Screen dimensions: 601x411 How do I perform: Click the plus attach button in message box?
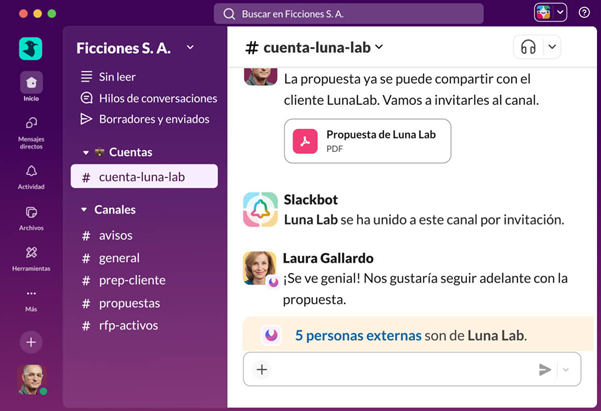tap(262, 369)
